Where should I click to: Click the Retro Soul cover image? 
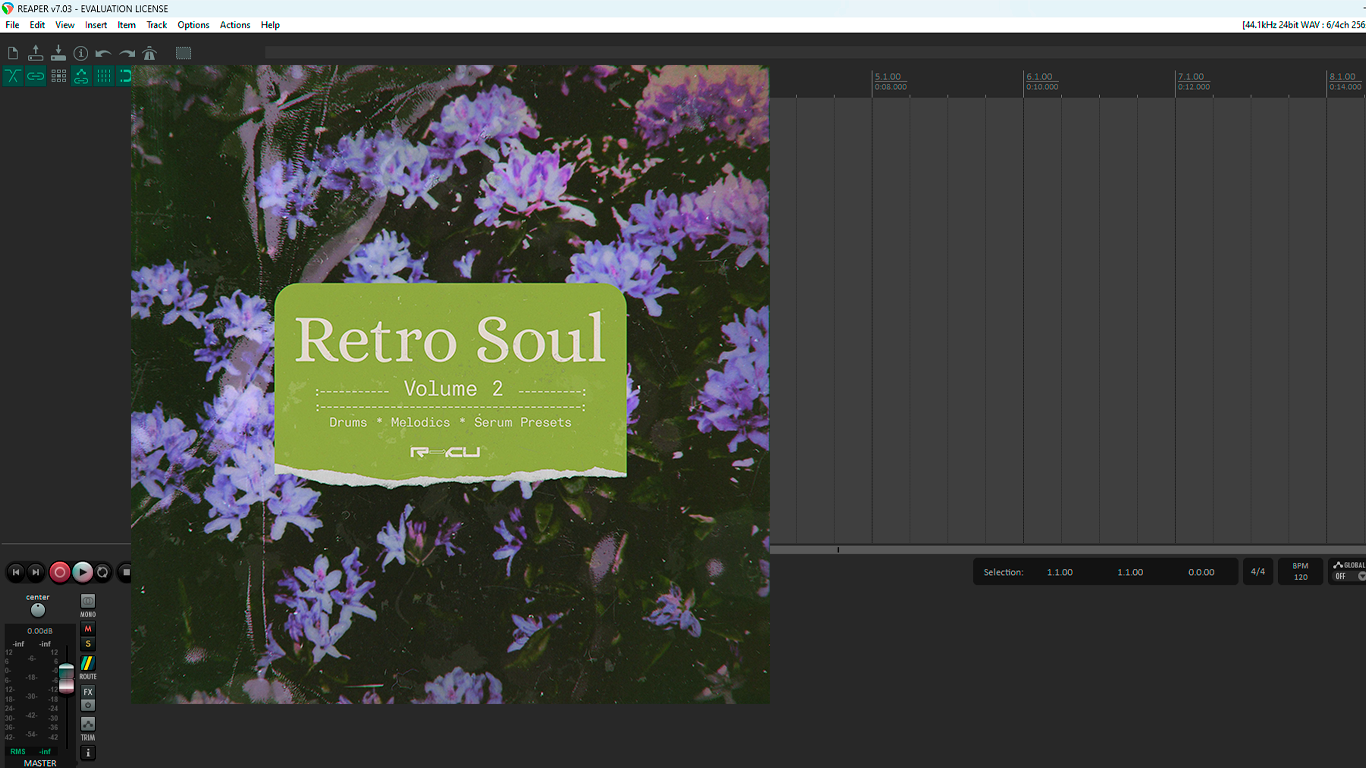[450, 384]
